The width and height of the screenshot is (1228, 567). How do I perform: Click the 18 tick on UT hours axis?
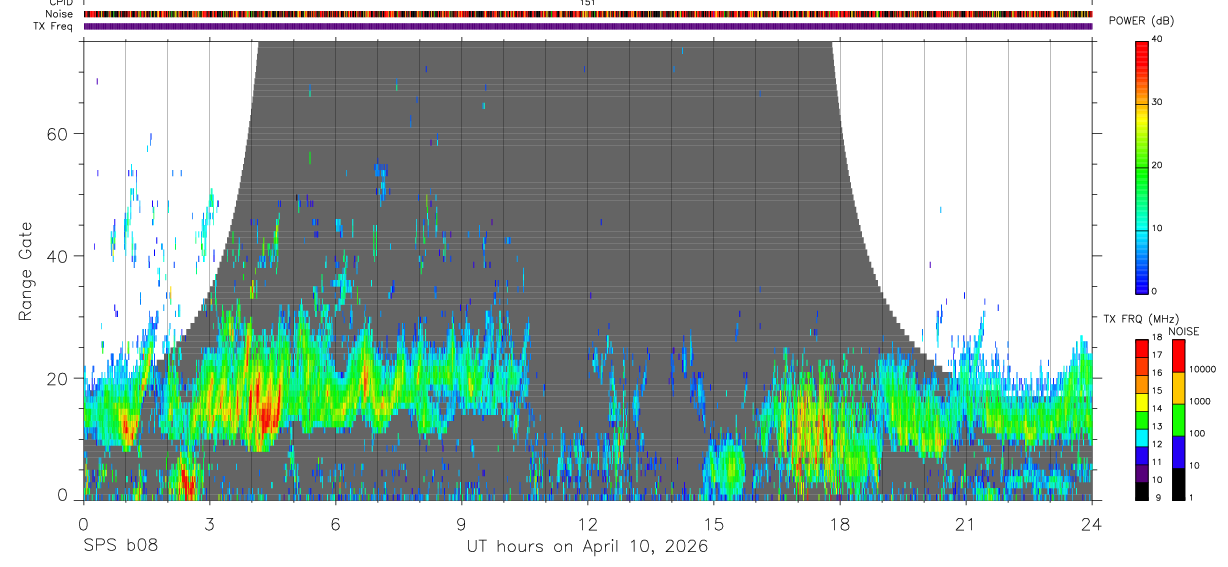click(x=840, y=524)
